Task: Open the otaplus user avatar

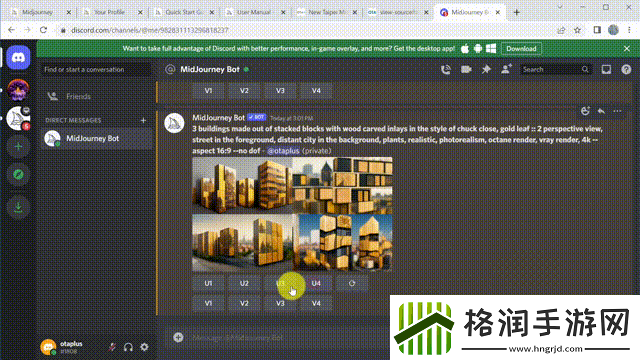Action: pos(49,347)
